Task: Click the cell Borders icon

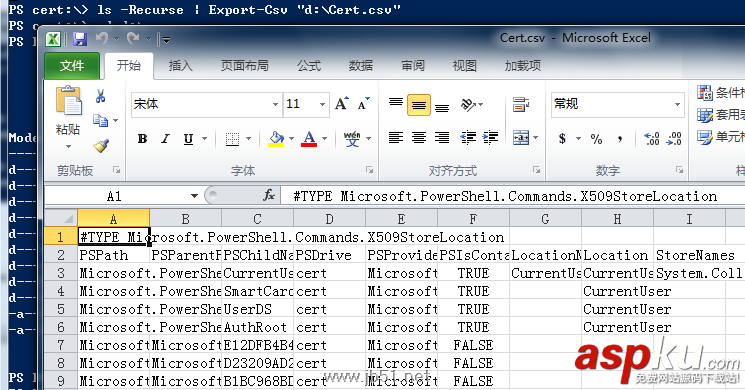Action: pos(232,139)
